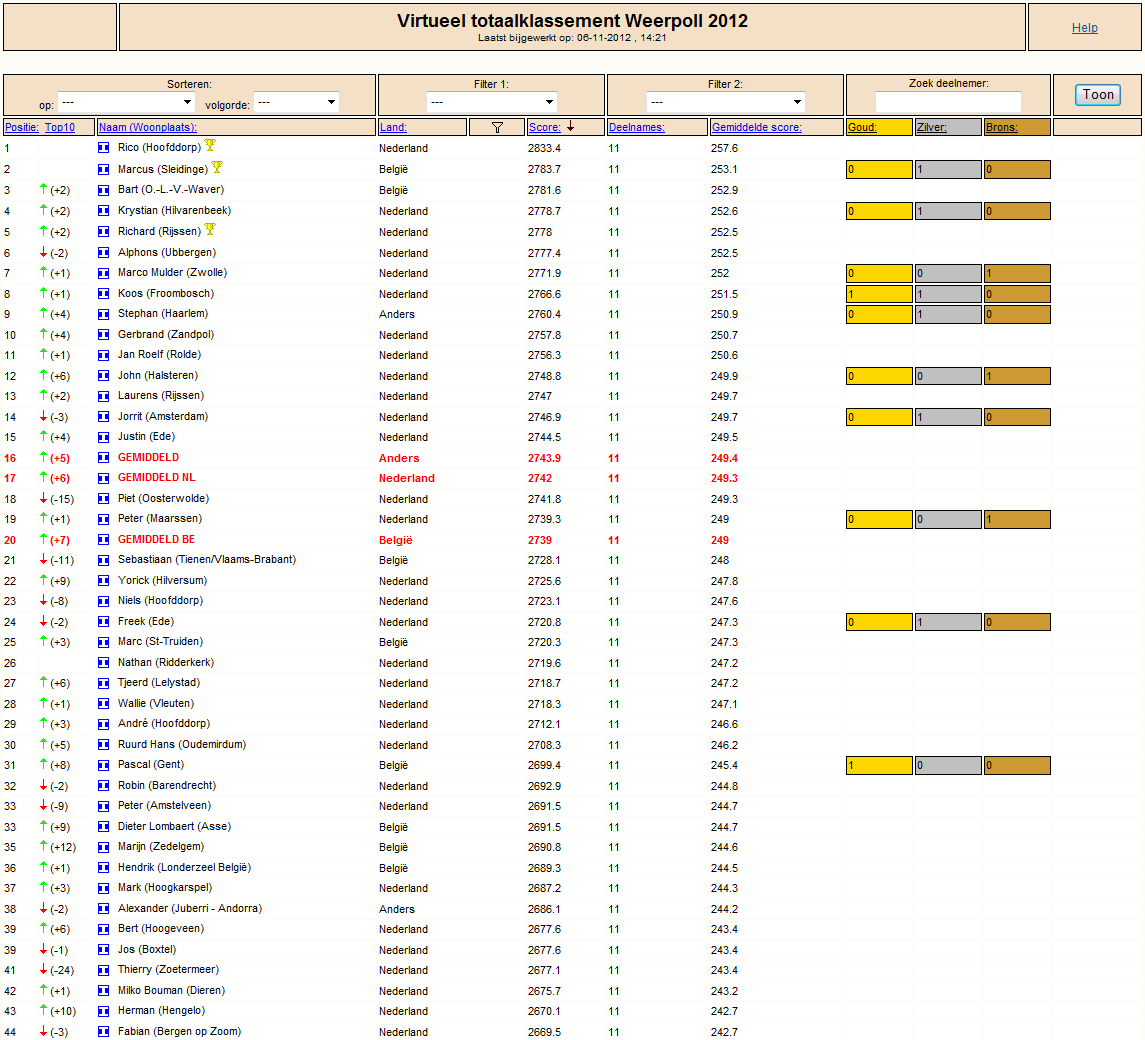Expand the Filter 1 dropdown
1145x1040 pixels.
coord(491,102)
